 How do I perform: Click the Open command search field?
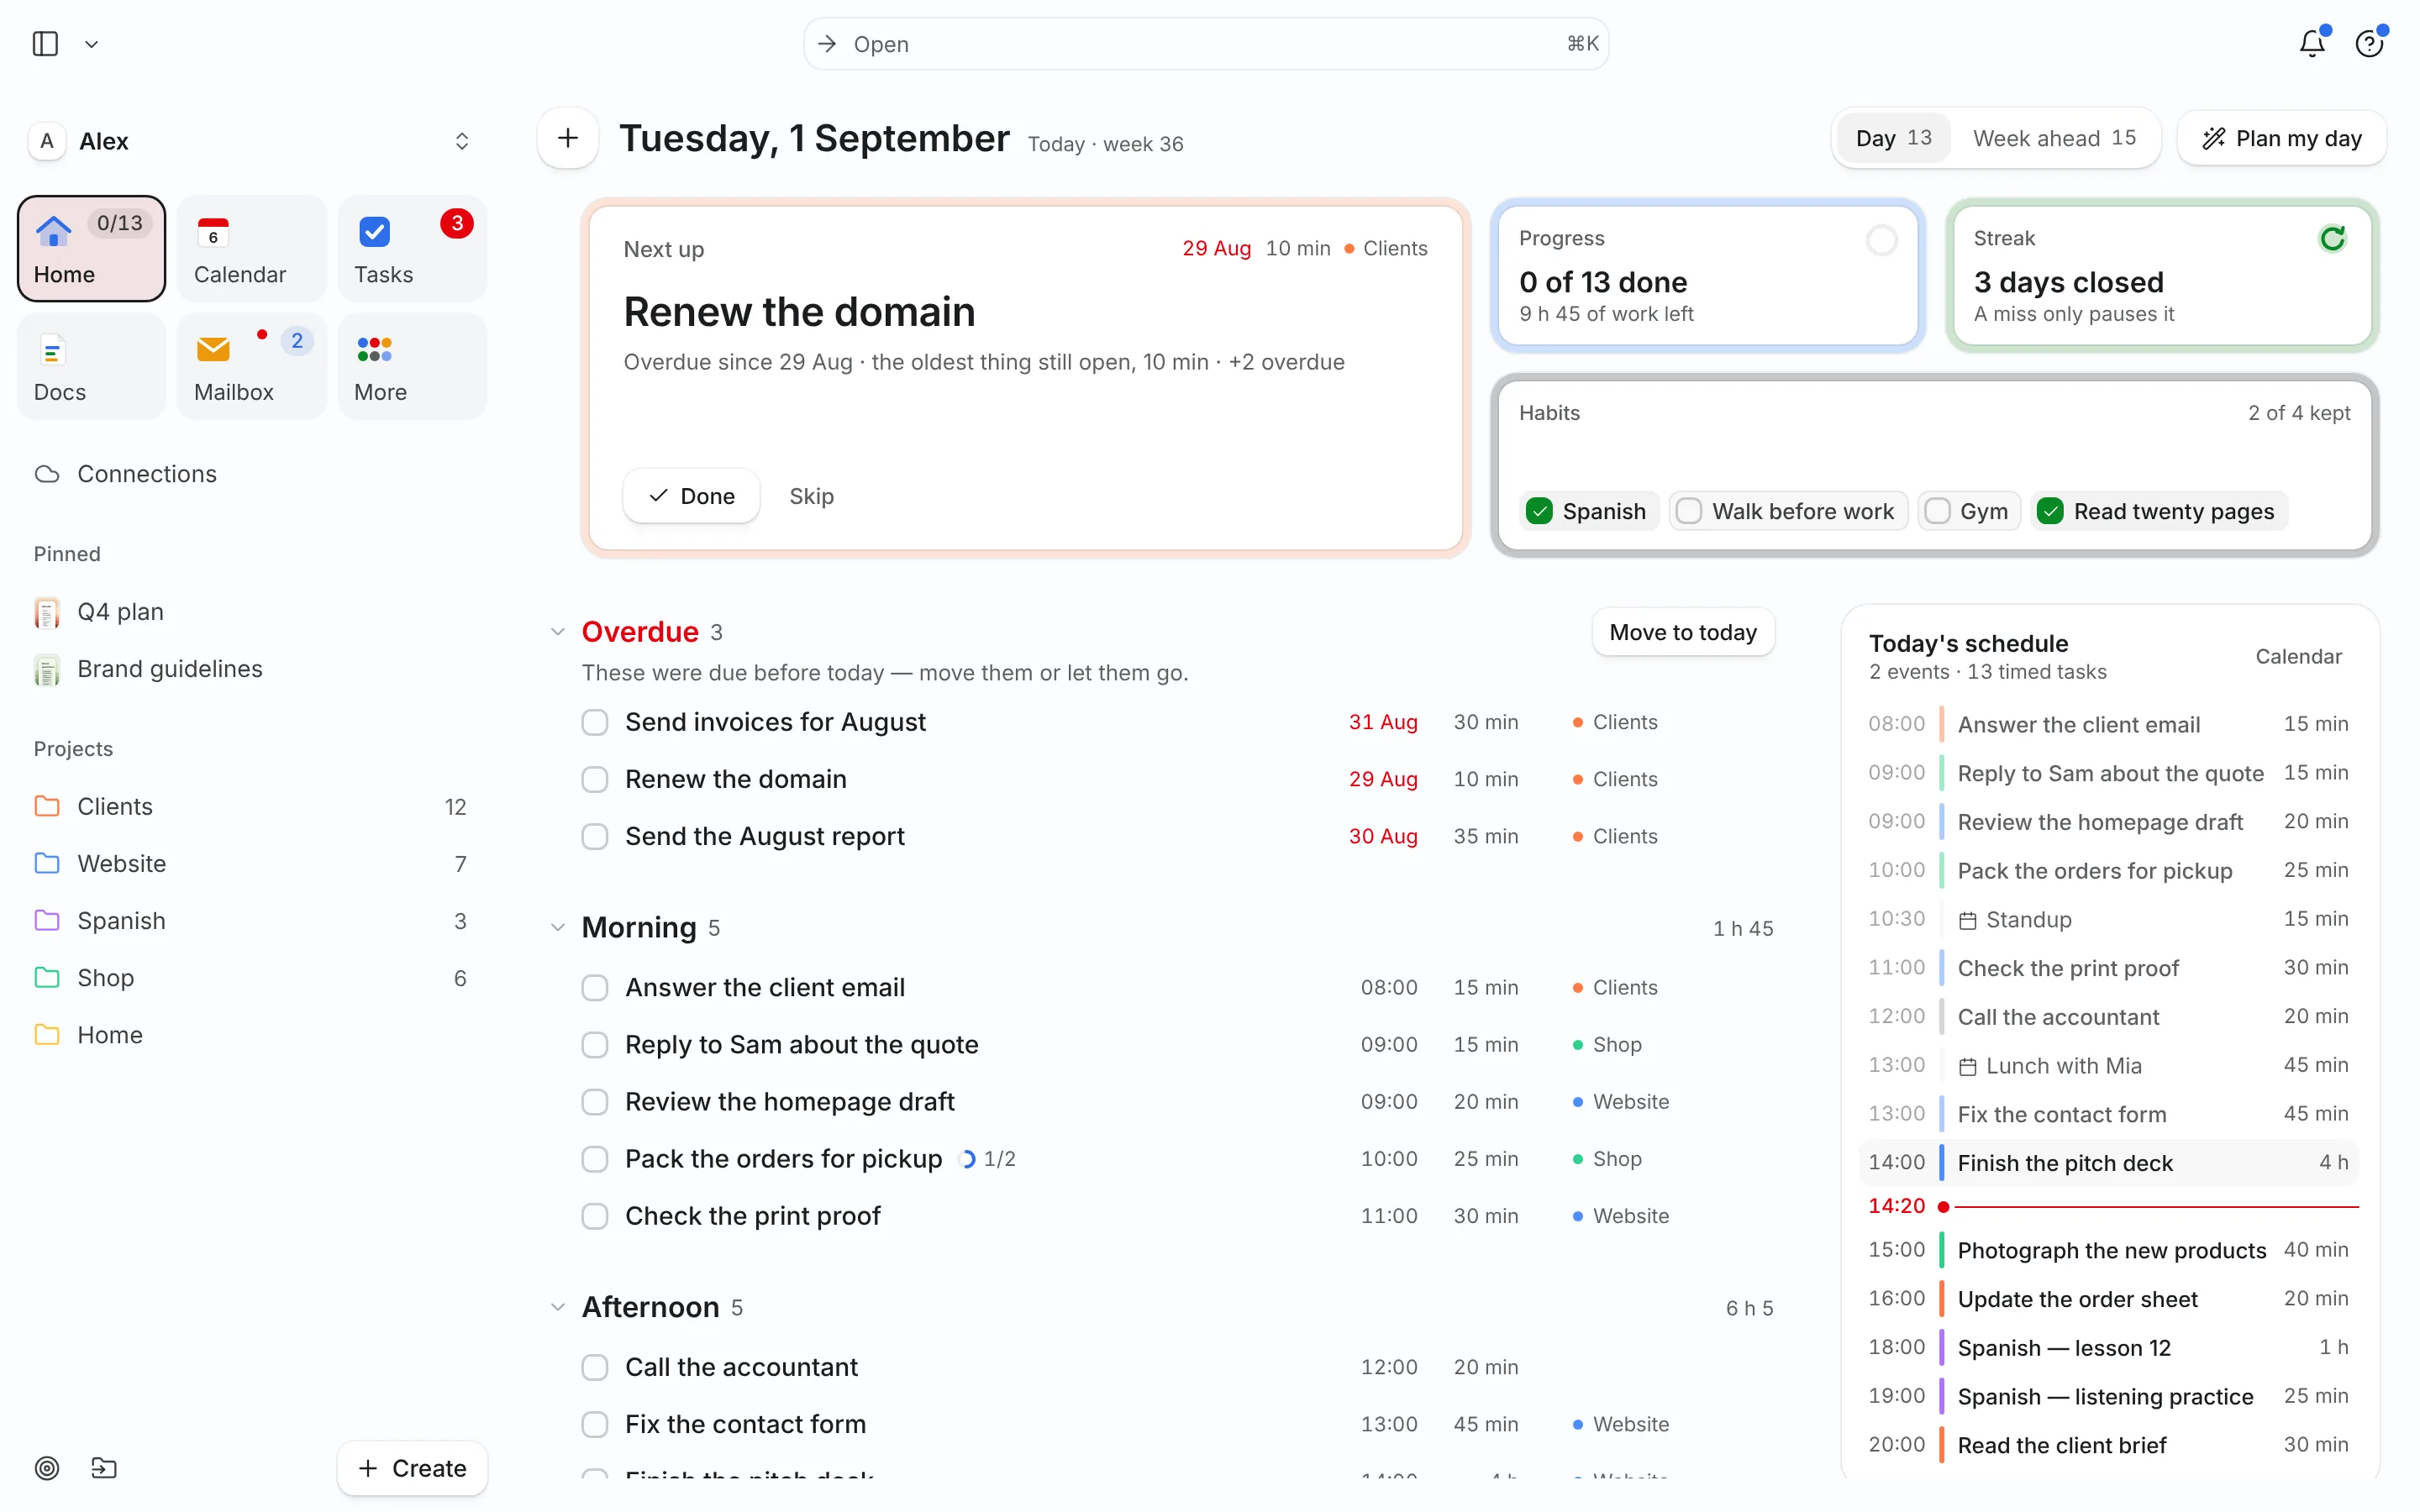[1206, 44]
